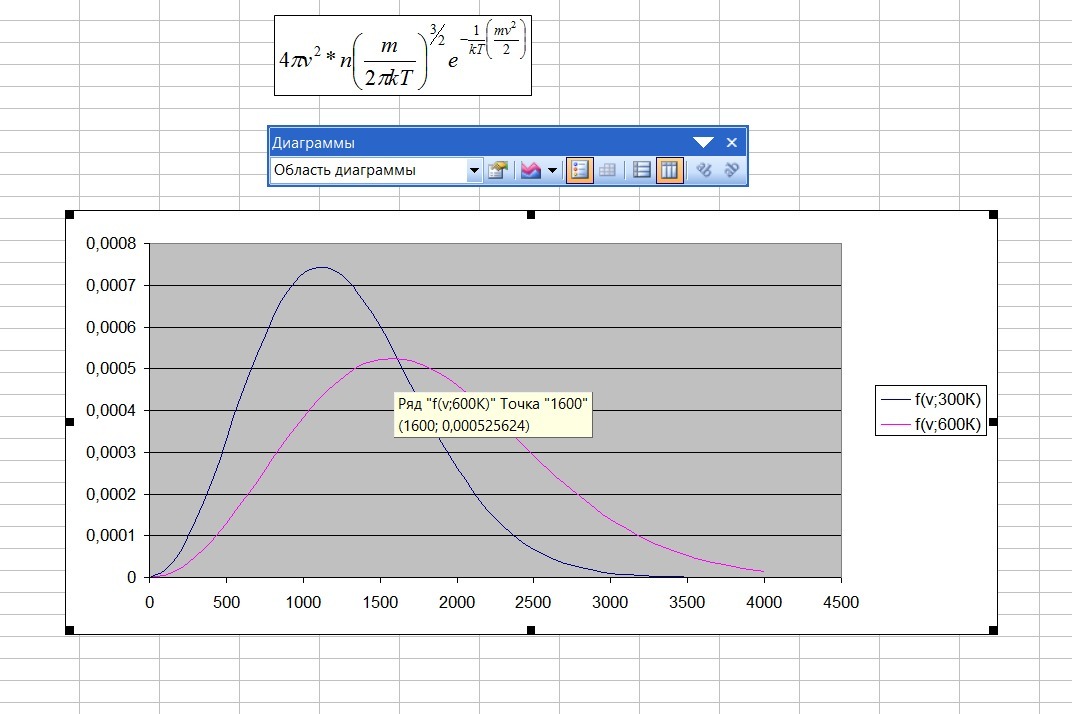
Task: Click the horizontal axis label 2500
Action: coord(533,602)
